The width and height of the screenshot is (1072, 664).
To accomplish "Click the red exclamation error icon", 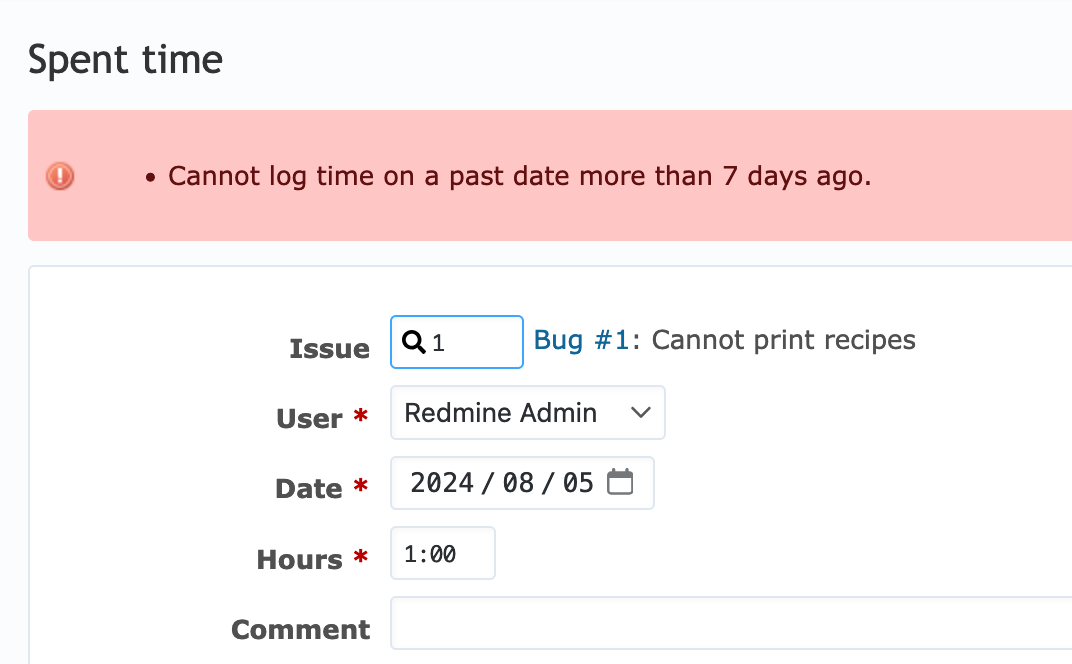I will point(60,176).
